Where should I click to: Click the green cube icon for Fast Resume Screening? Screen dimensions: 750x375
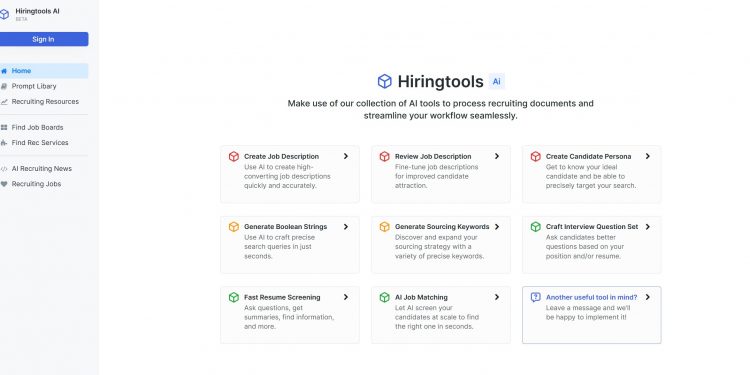[233, 297]
